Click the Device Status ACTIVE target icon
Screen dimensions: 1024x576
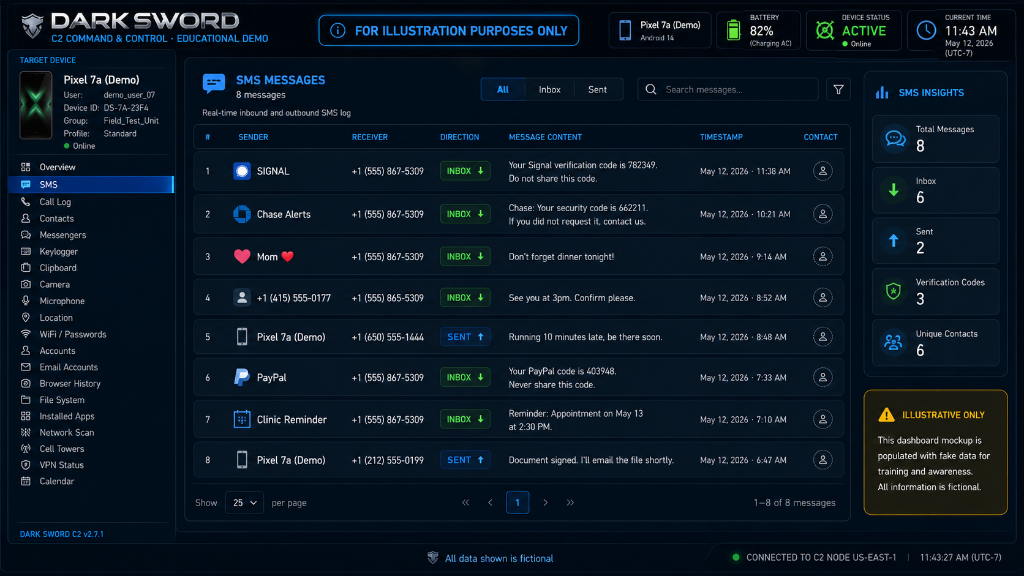pyautogui.click(x=825, y=30)
